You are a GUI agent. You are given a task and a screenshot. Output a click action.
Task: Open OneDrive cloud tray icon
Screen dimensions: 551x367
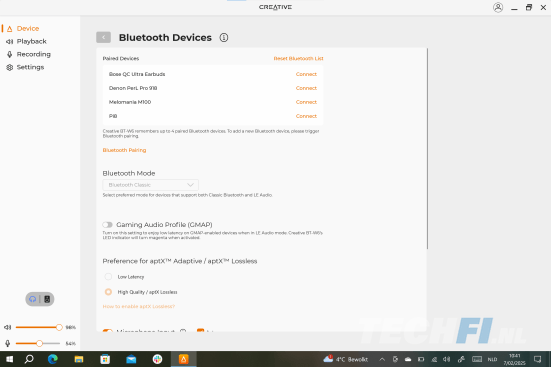tap(408, 359)
